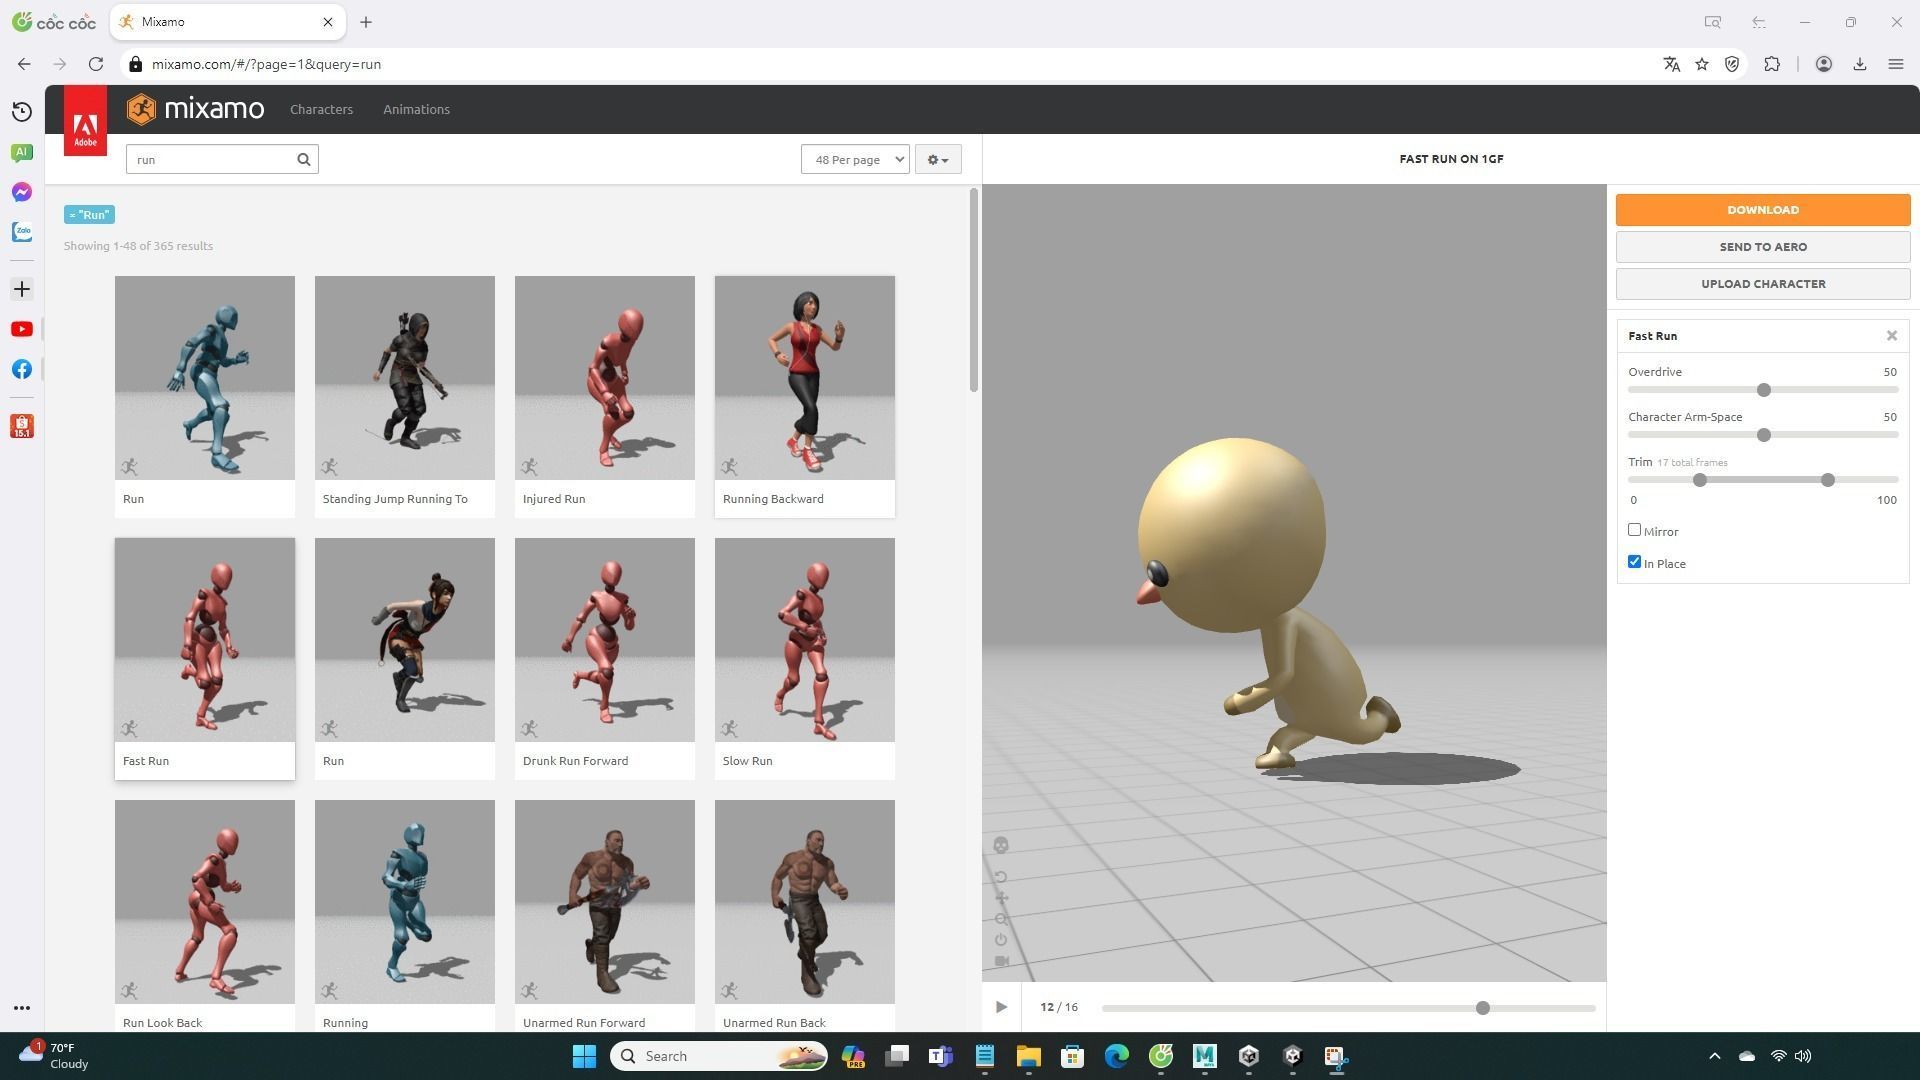The width and height of the screenshot is (1920, 1080).
Task: Open Windows Start menu
Action: click(x=584, y=1056)
